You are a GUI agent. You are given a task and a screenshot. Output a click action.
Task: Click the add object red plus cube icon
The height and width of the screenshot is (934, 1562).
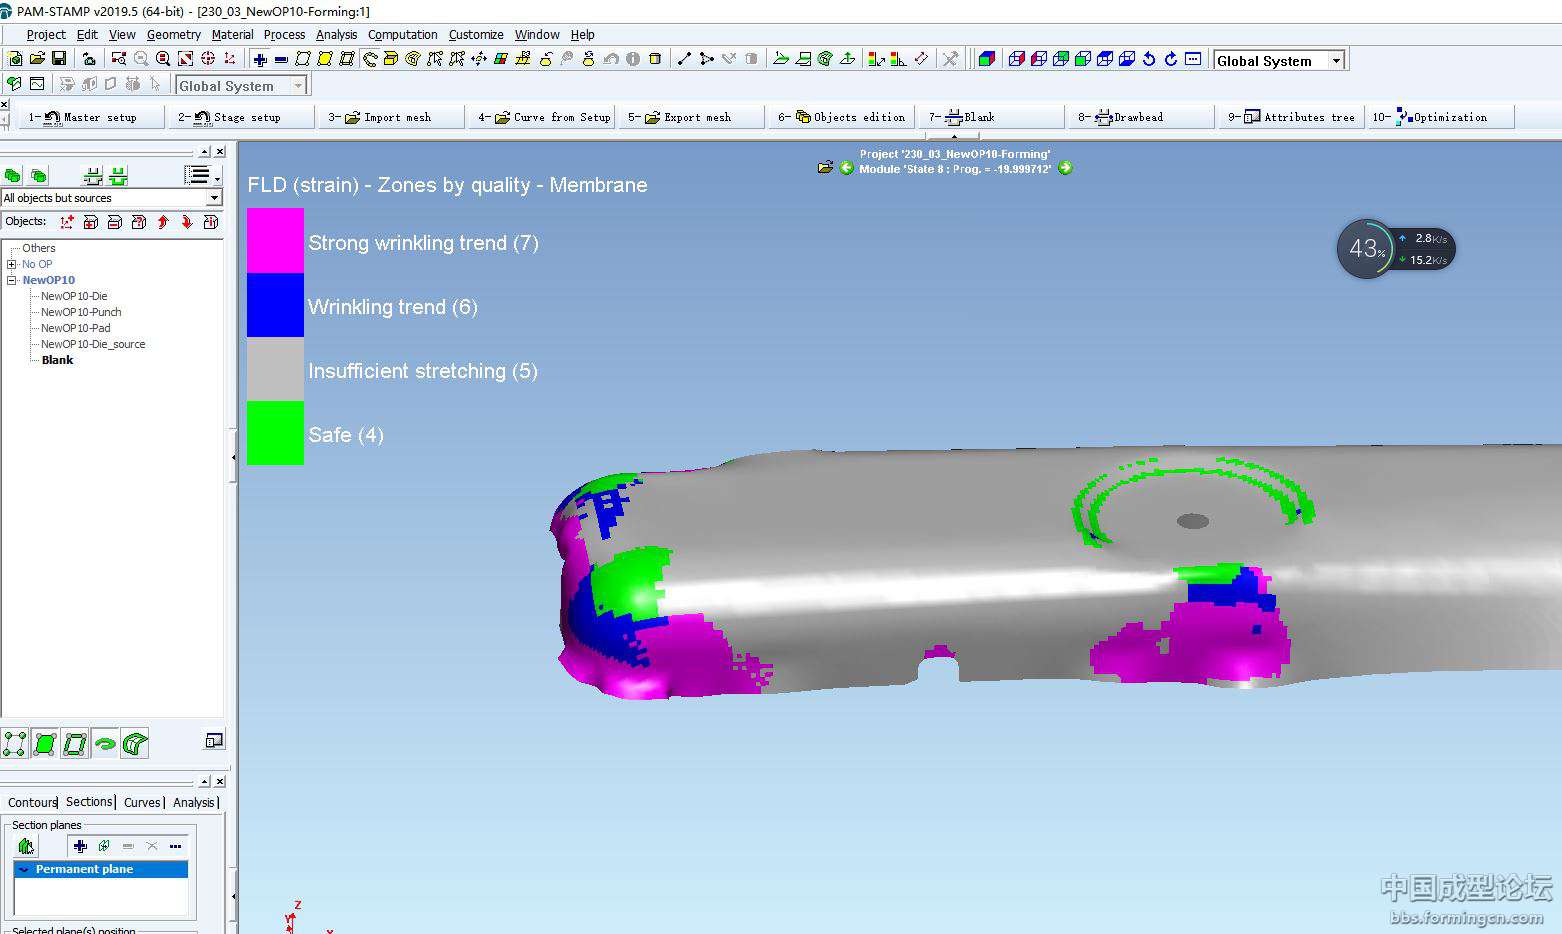91,222
